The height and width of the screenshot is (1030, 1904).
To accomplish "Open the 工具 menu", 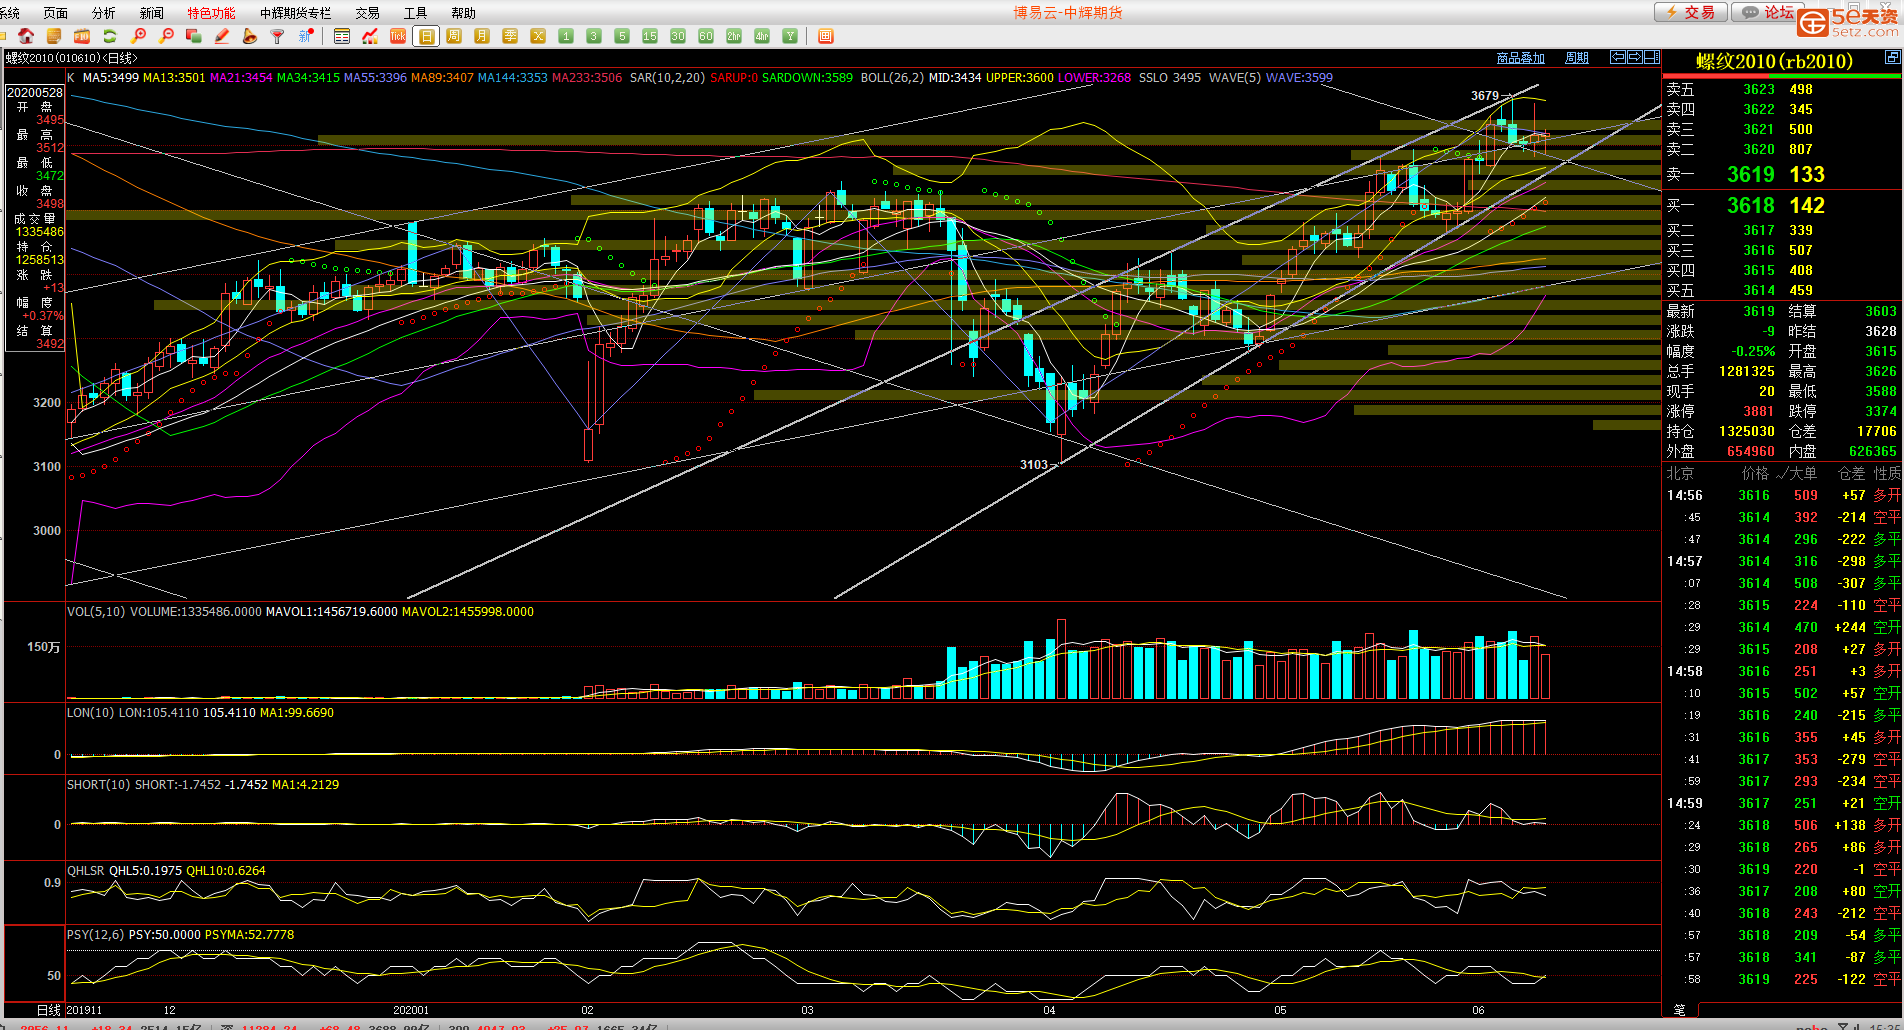I will [416, 13].
